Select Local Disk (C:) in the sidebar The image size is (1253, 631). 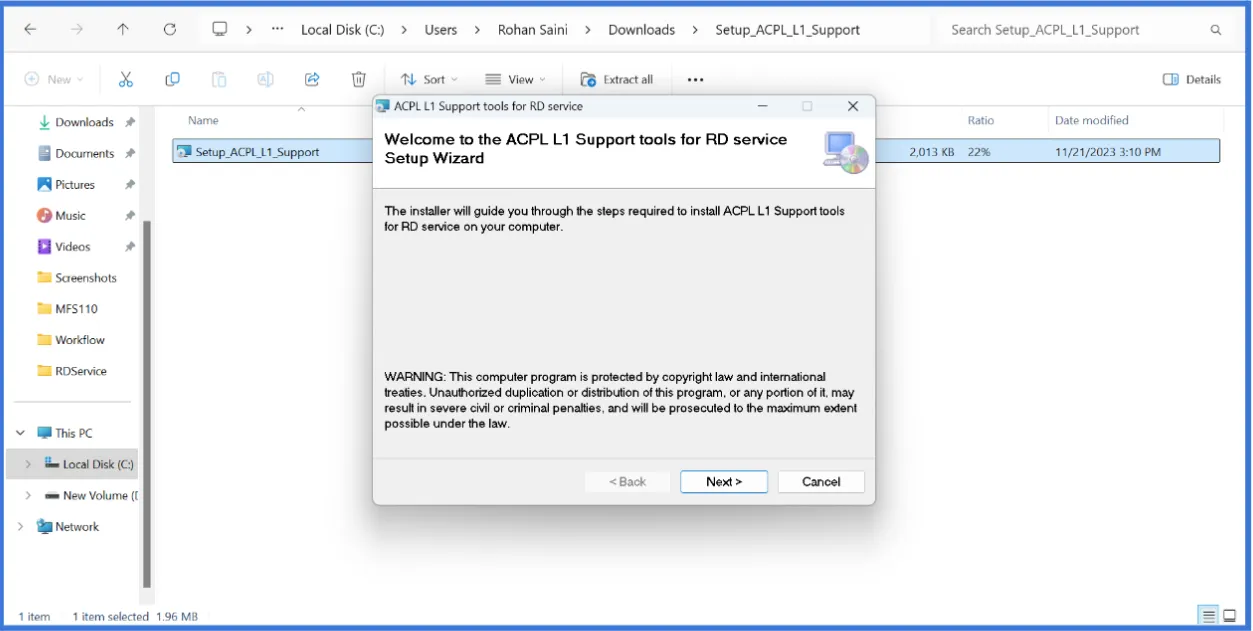[98, 464]
